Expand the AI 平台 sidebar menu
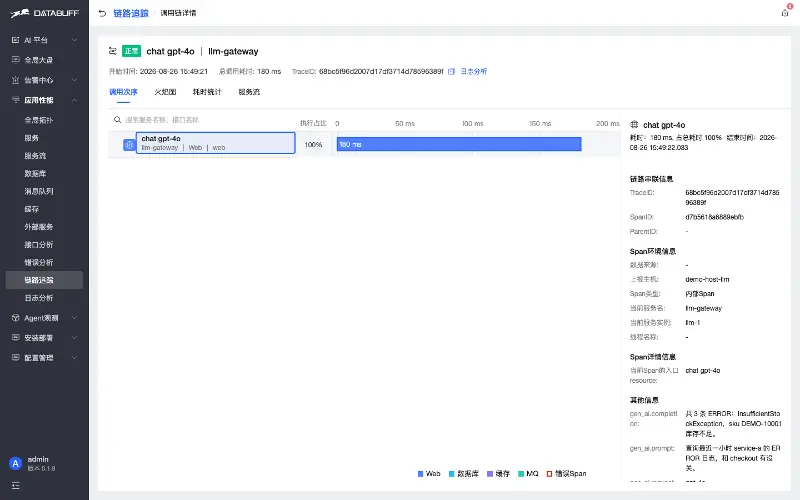 coord(44,40)
